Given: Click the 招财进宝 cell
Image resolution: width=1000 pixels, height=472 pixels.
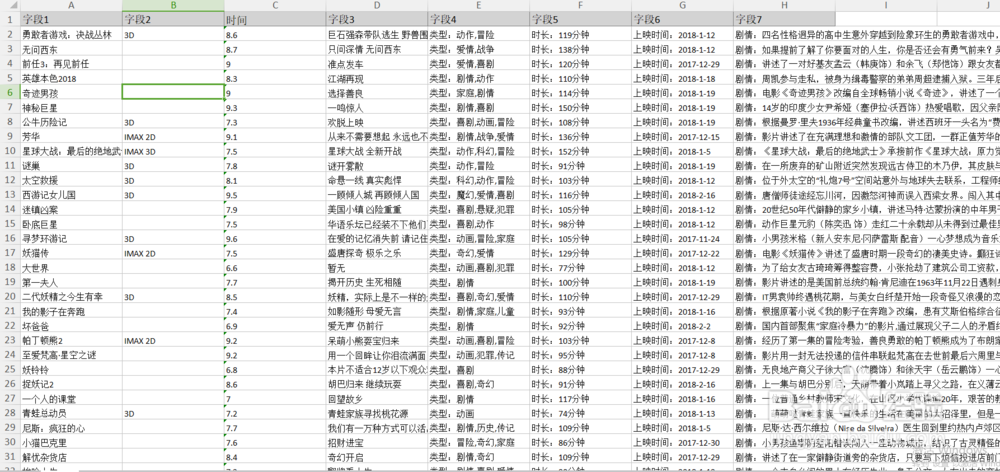Looking at the screenshot, I should click(377, 443).
